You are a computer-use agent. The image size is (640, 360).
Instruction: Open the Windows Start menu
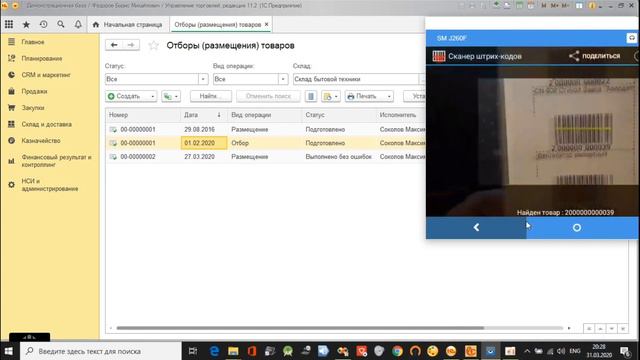pyautogui.click(x=9, y=351)
